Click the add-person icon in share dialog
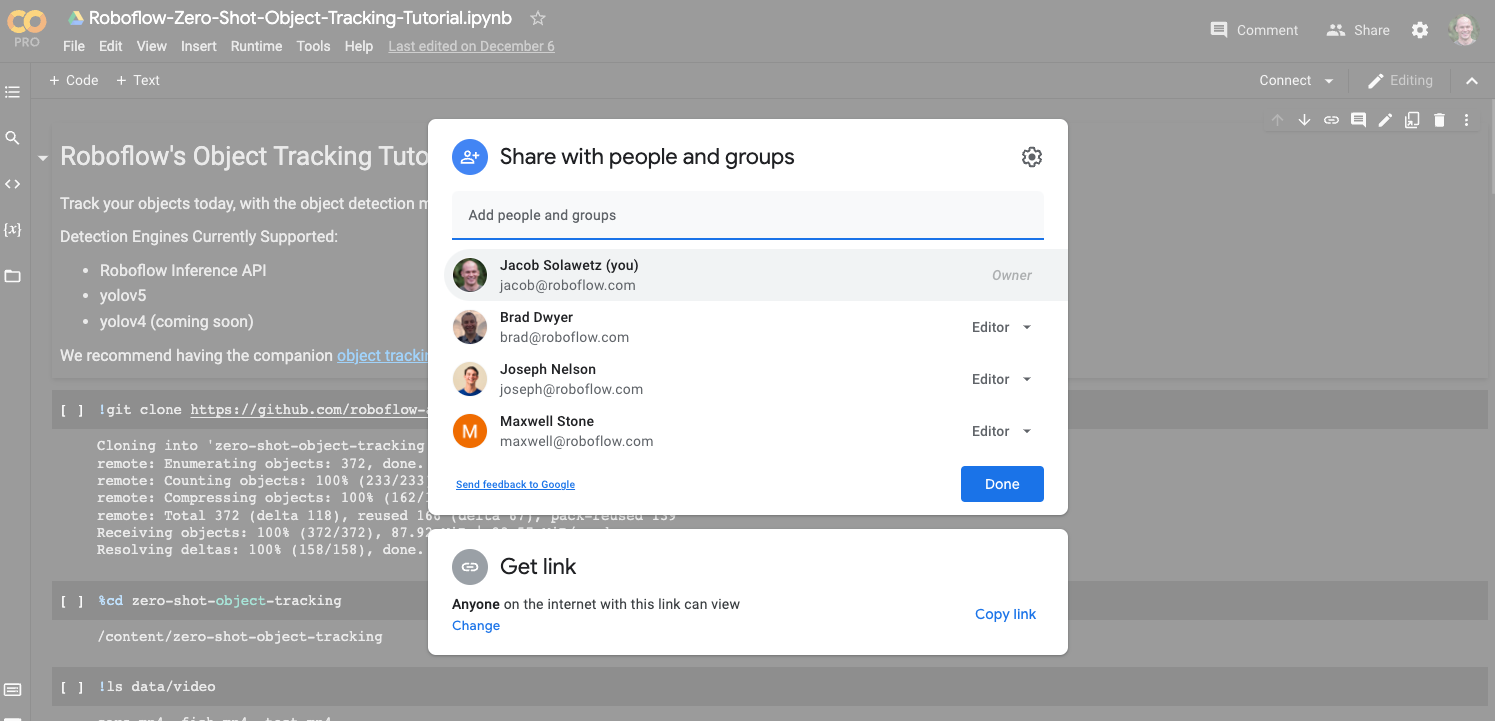1495x721 pixels. [x=469, y=156]
